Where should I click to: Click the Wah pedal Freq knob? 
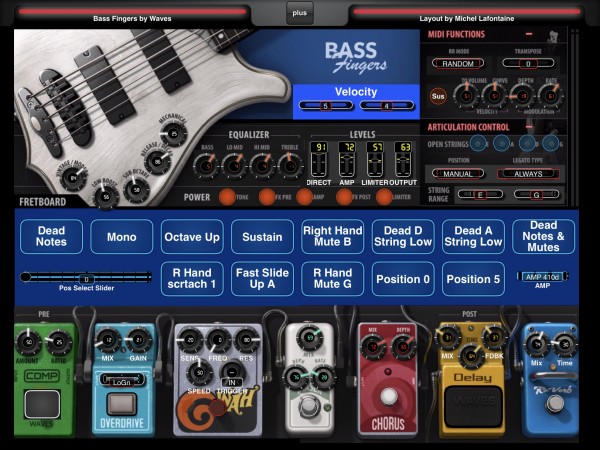point(220,340)
